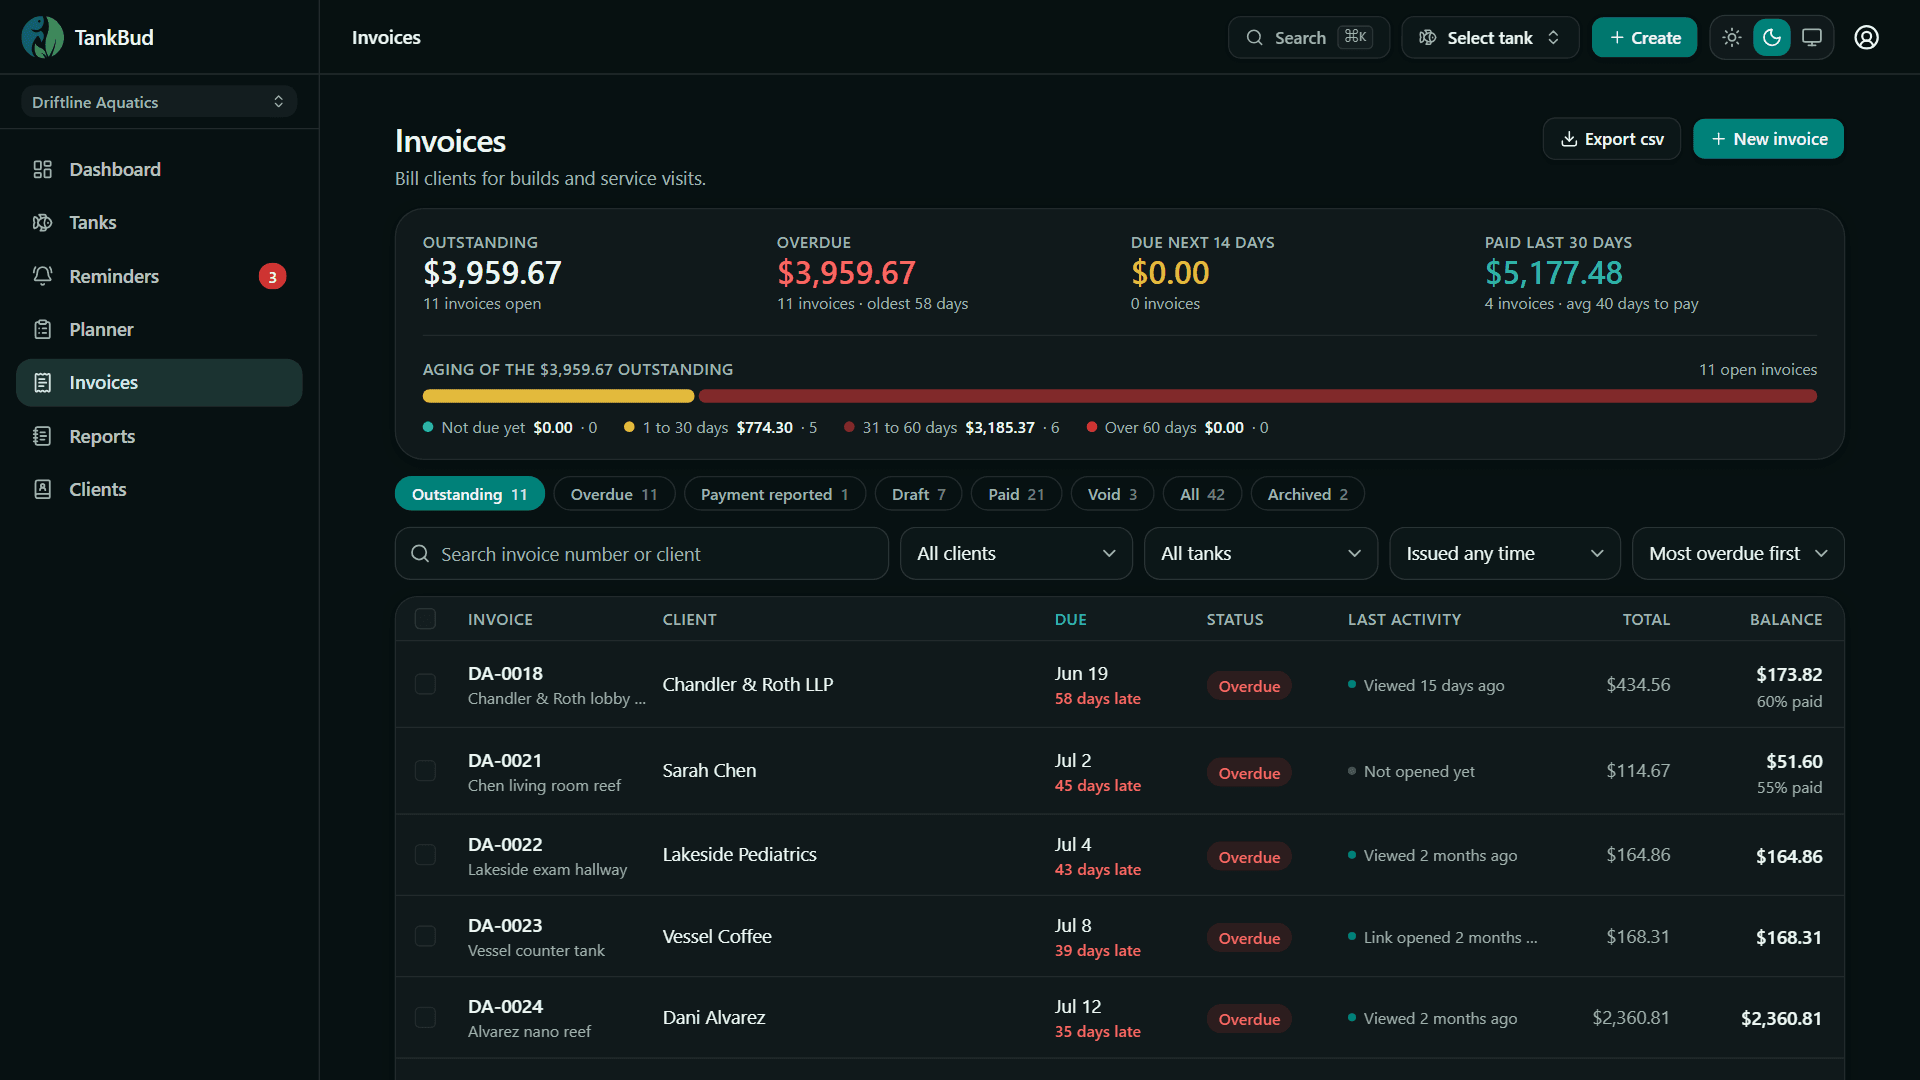Switch to system theme monitor icon
The width and height of the screenshot is (1920, 1080).
[1811, 38]
